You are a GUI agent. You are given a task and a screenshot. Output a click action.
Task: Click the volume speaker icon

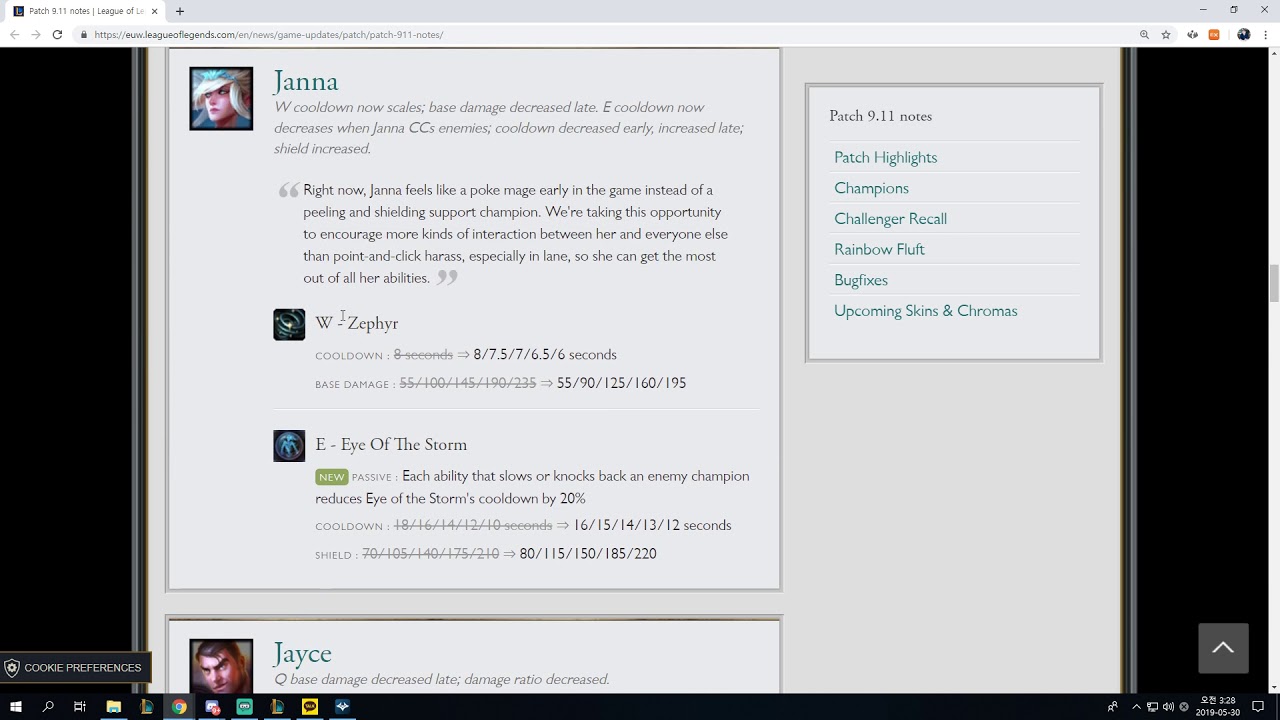(x=1168, y=707)
